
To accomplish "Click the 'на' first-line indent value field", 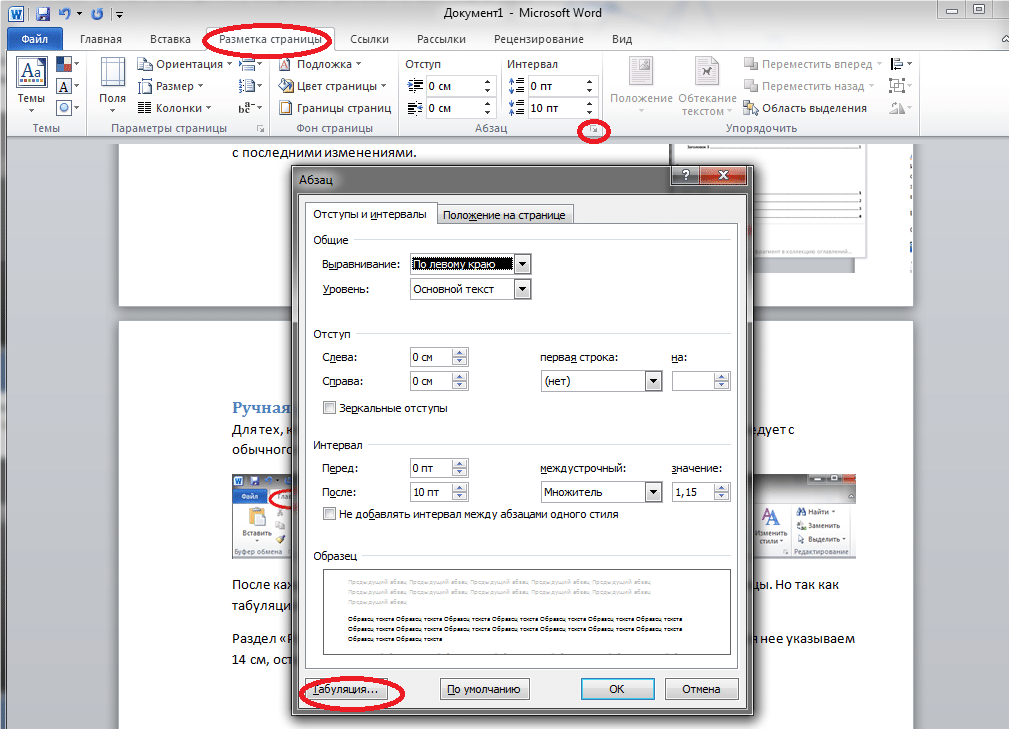I will pyautogui.click(x=694, y=381).
